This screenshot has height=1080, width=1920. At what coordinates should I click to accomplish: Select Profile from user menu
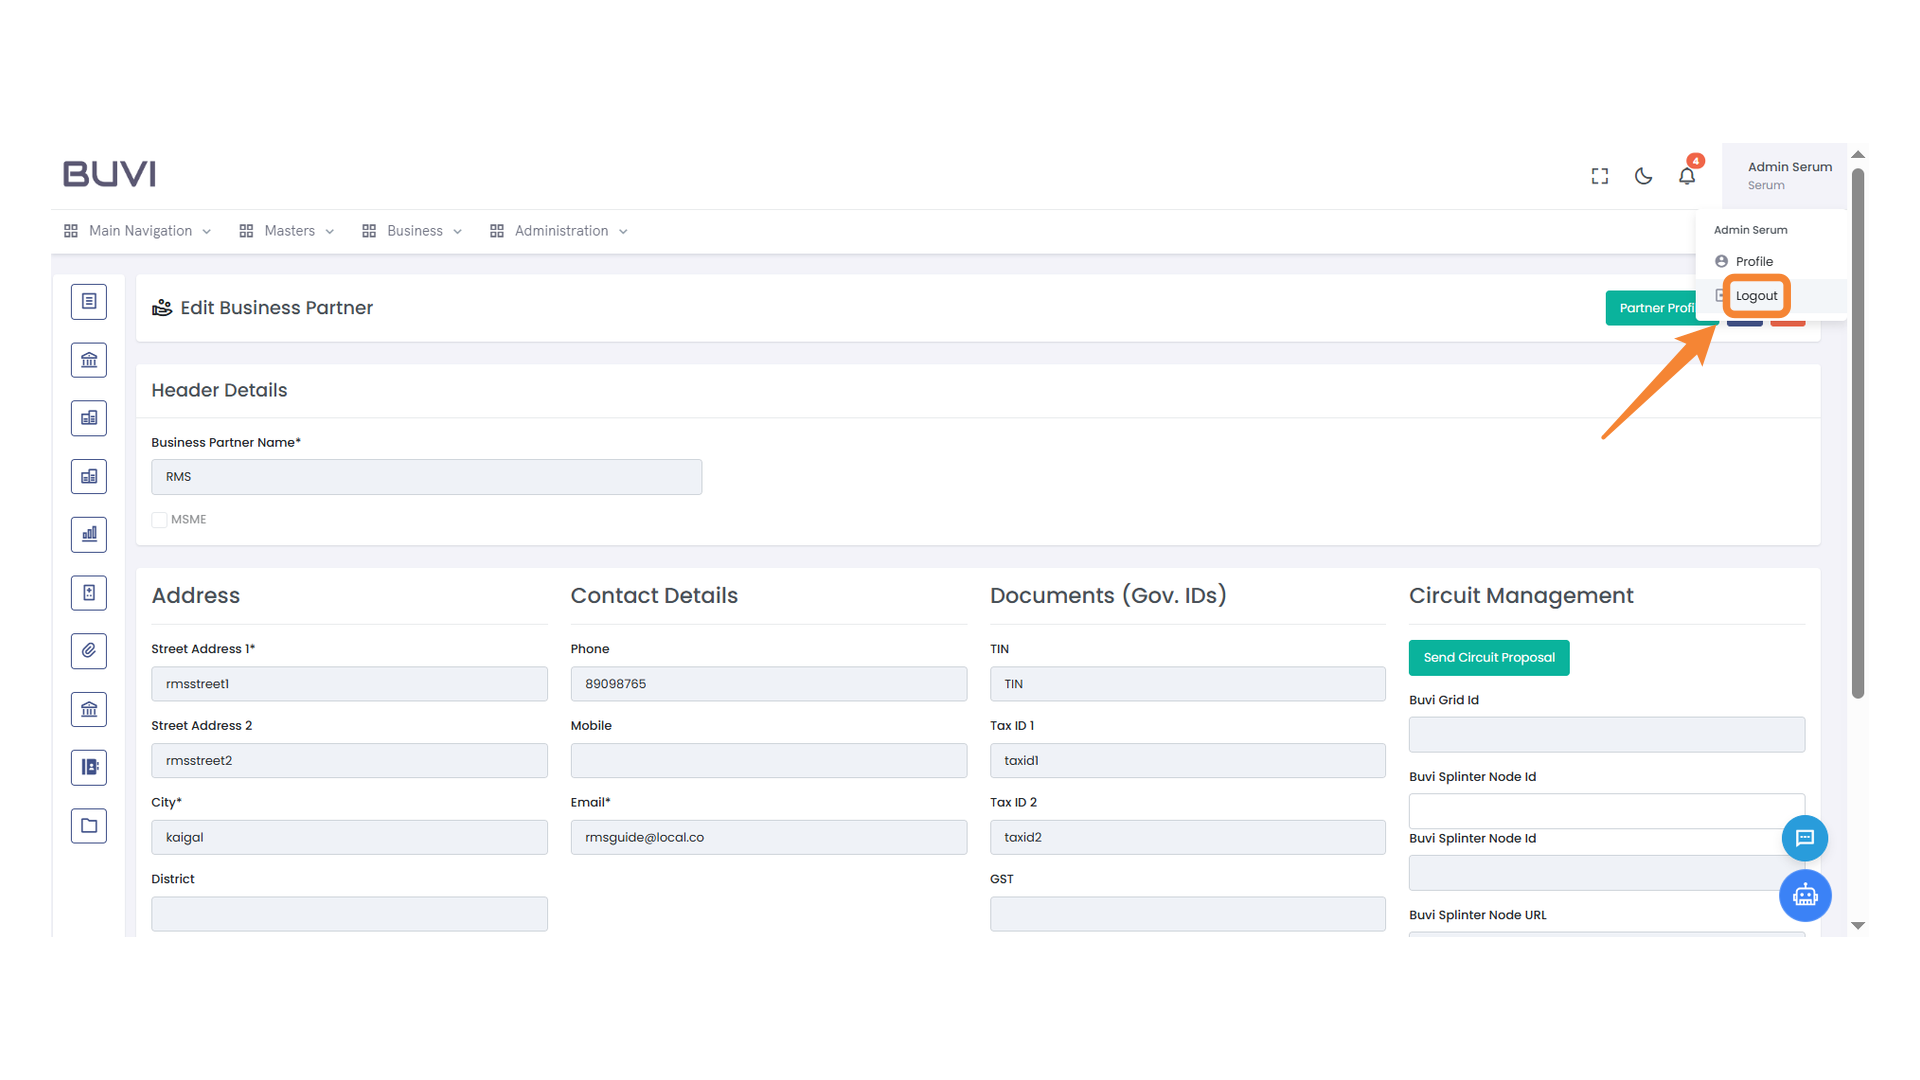[x=1753, y=261]
